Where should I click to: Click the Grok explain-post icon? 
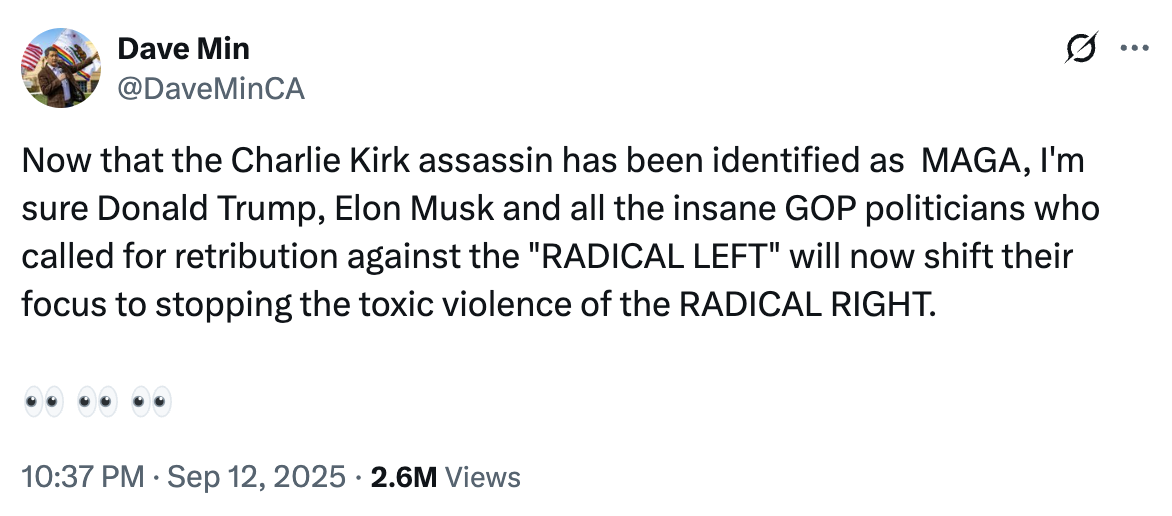click(x=1084, y=49)
